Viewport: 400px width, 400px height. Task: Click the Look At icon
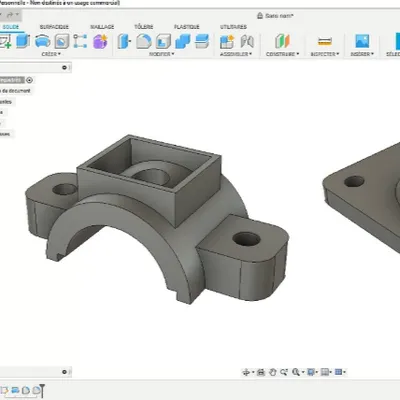point(261,372)
